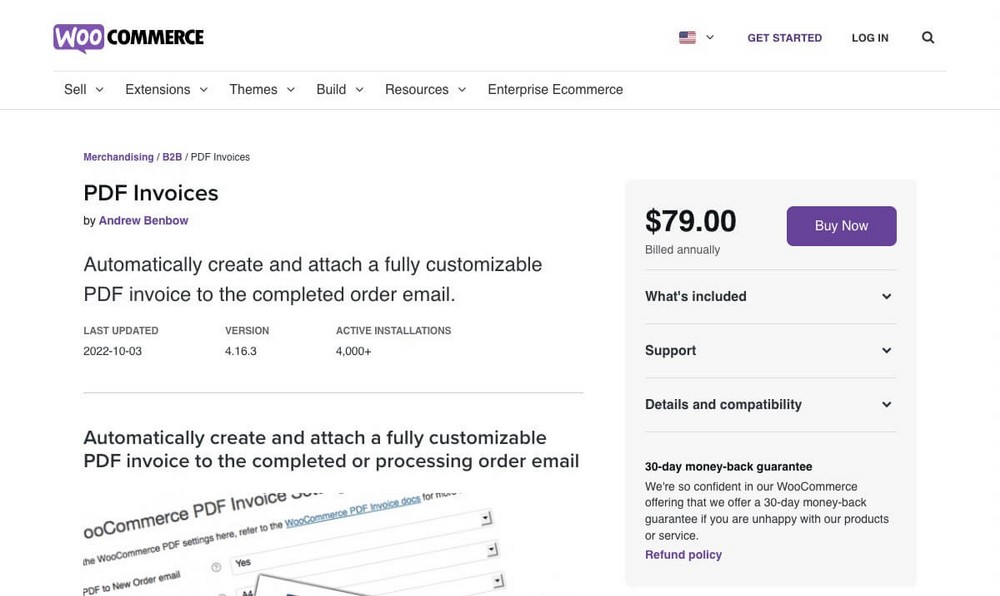The width and height of the screenshot is (1000, 596).
Task: Open the language selector chevron
Action: click(x=710, y=38)
